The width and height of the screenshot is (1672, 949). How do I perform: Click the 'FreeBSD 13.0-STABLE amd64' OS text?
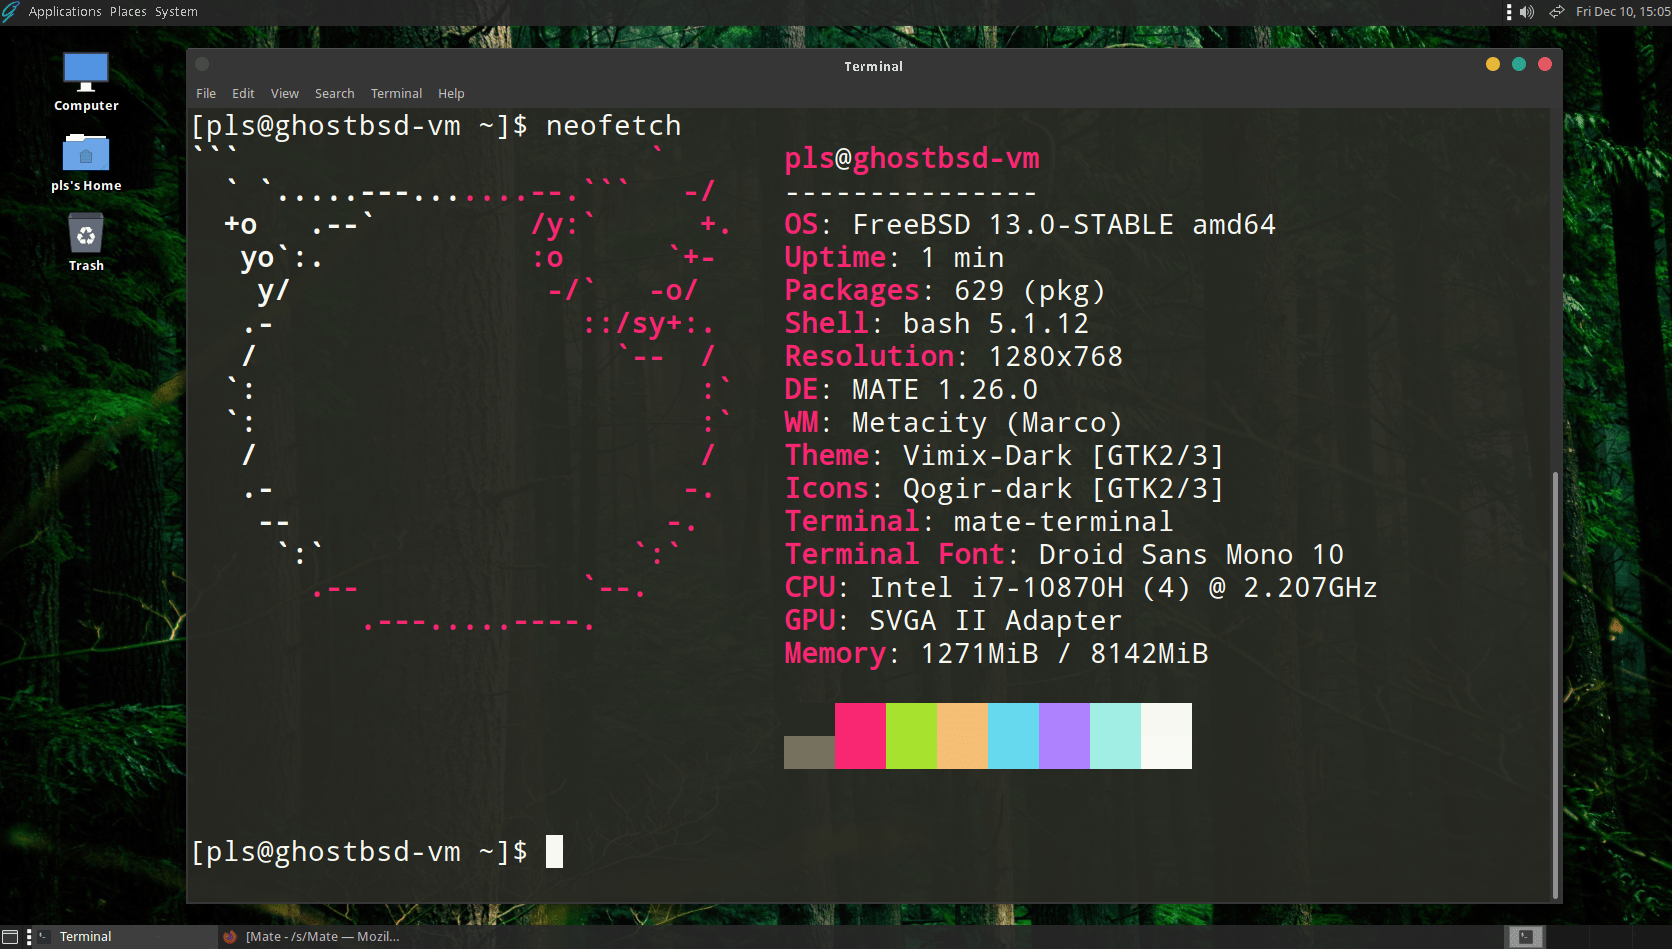[x=1064, y=224]
